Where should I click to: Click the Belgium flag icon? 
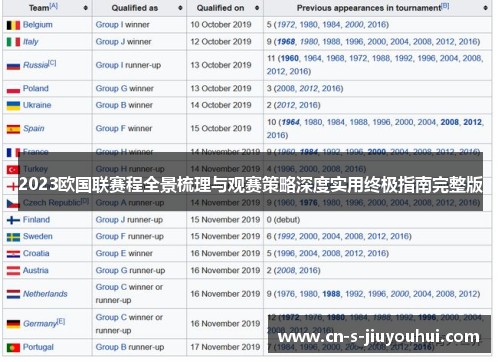click(13, 25)
